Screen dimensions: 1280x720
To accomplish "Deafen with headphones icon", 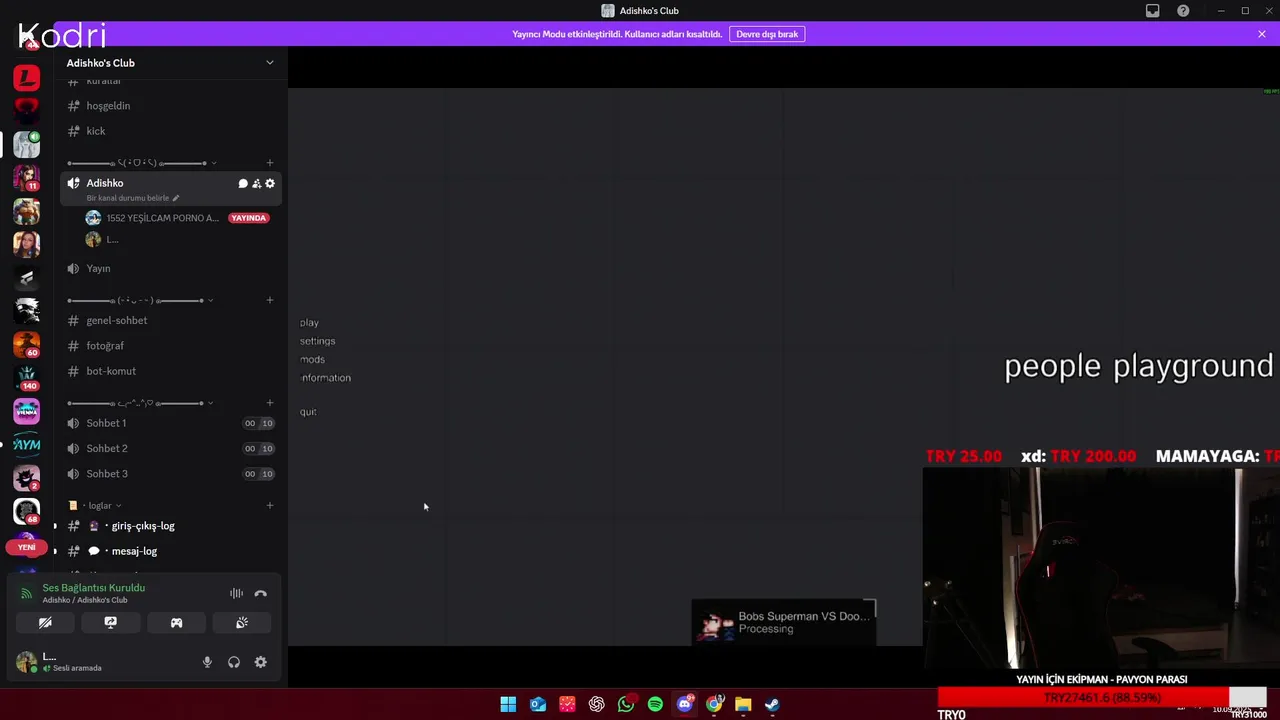I will (234, 662).
